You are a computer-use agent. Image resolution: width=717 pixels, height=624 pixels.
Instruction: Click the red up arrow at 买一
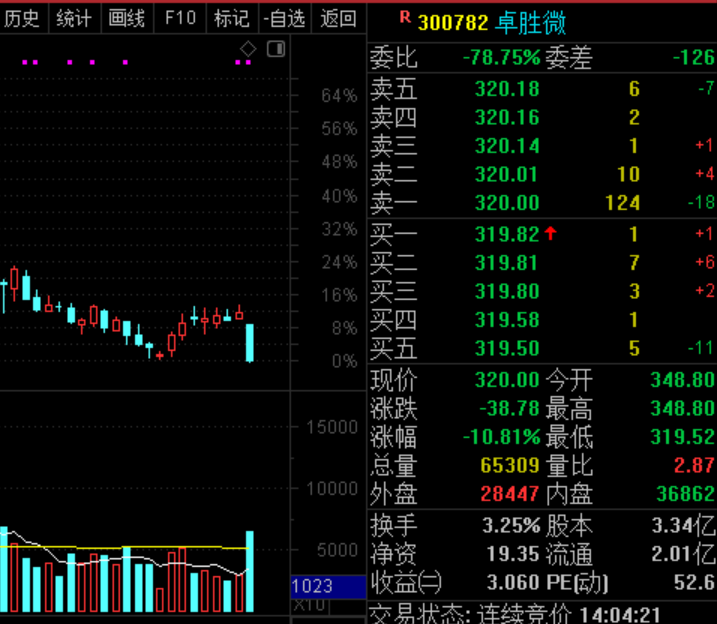549,234
